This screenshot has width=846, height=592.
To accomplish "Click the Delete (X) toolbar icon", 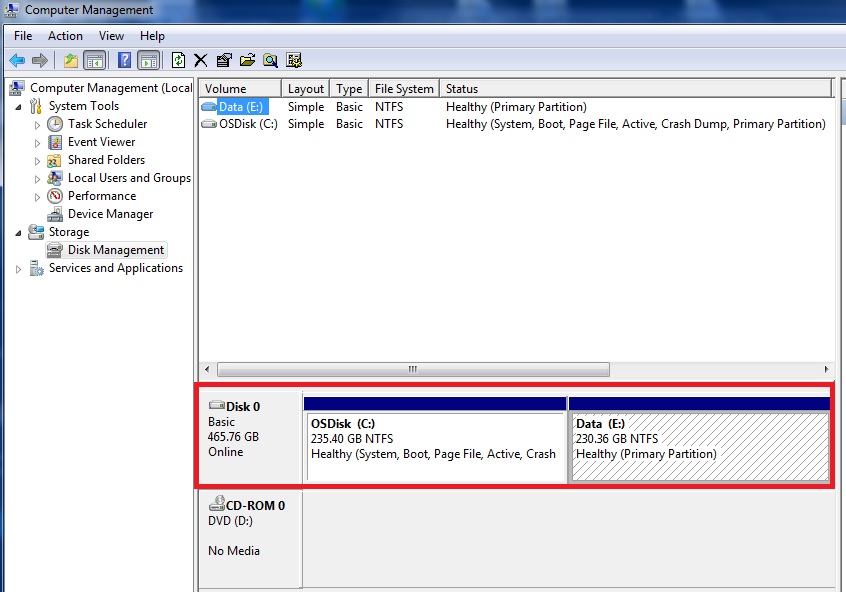I will tap(199, 60).
